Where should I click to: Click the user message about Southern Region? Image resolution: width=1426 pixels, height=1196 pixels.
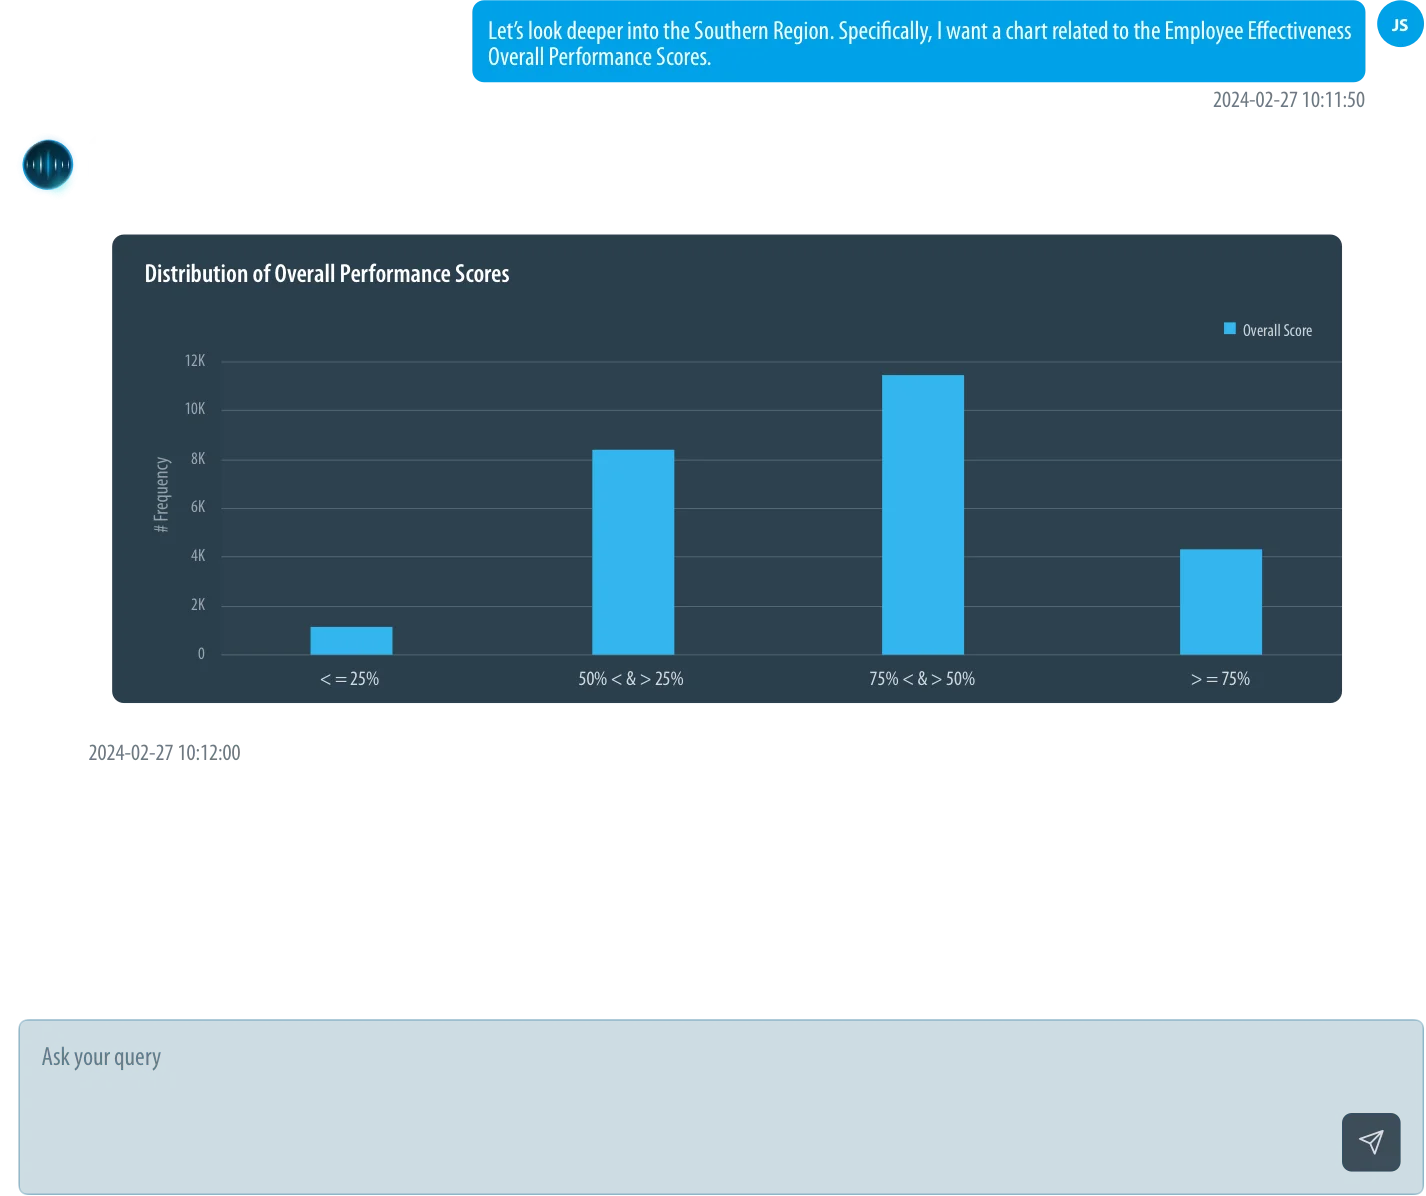918,44
